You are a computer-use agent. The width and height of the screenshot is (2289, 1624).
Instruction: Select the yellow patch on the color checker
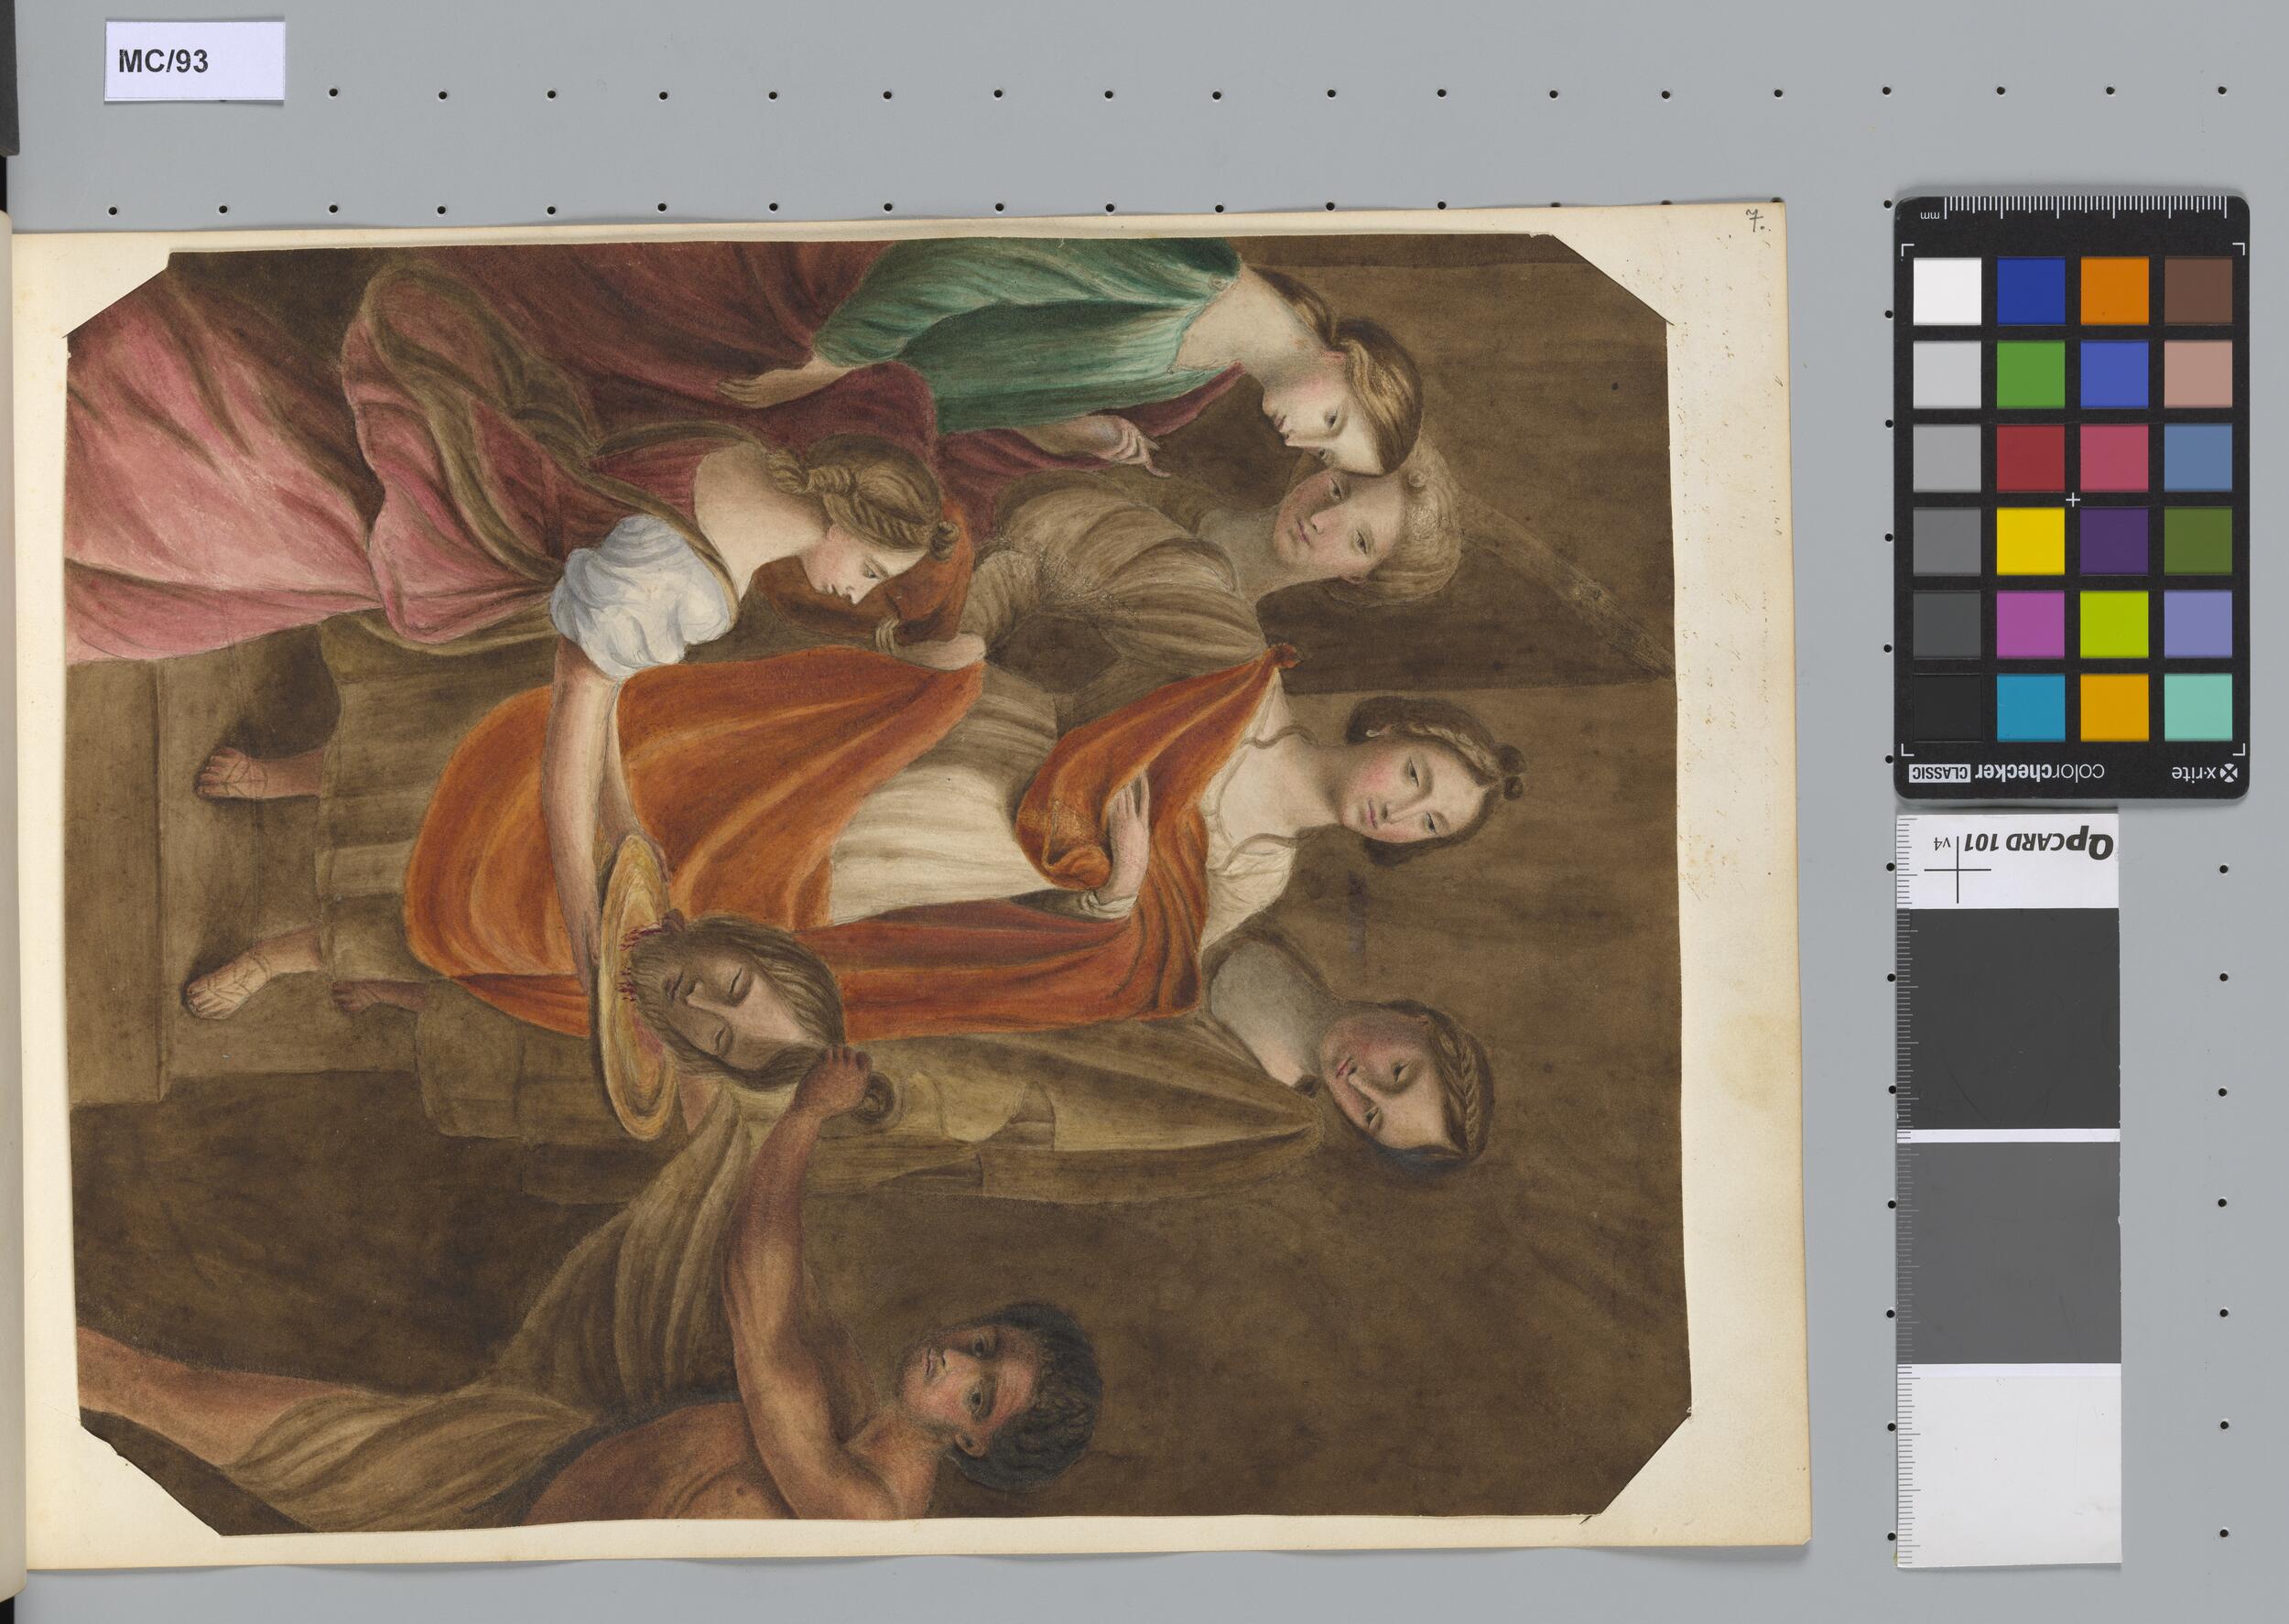click(x=2030, y=541)
